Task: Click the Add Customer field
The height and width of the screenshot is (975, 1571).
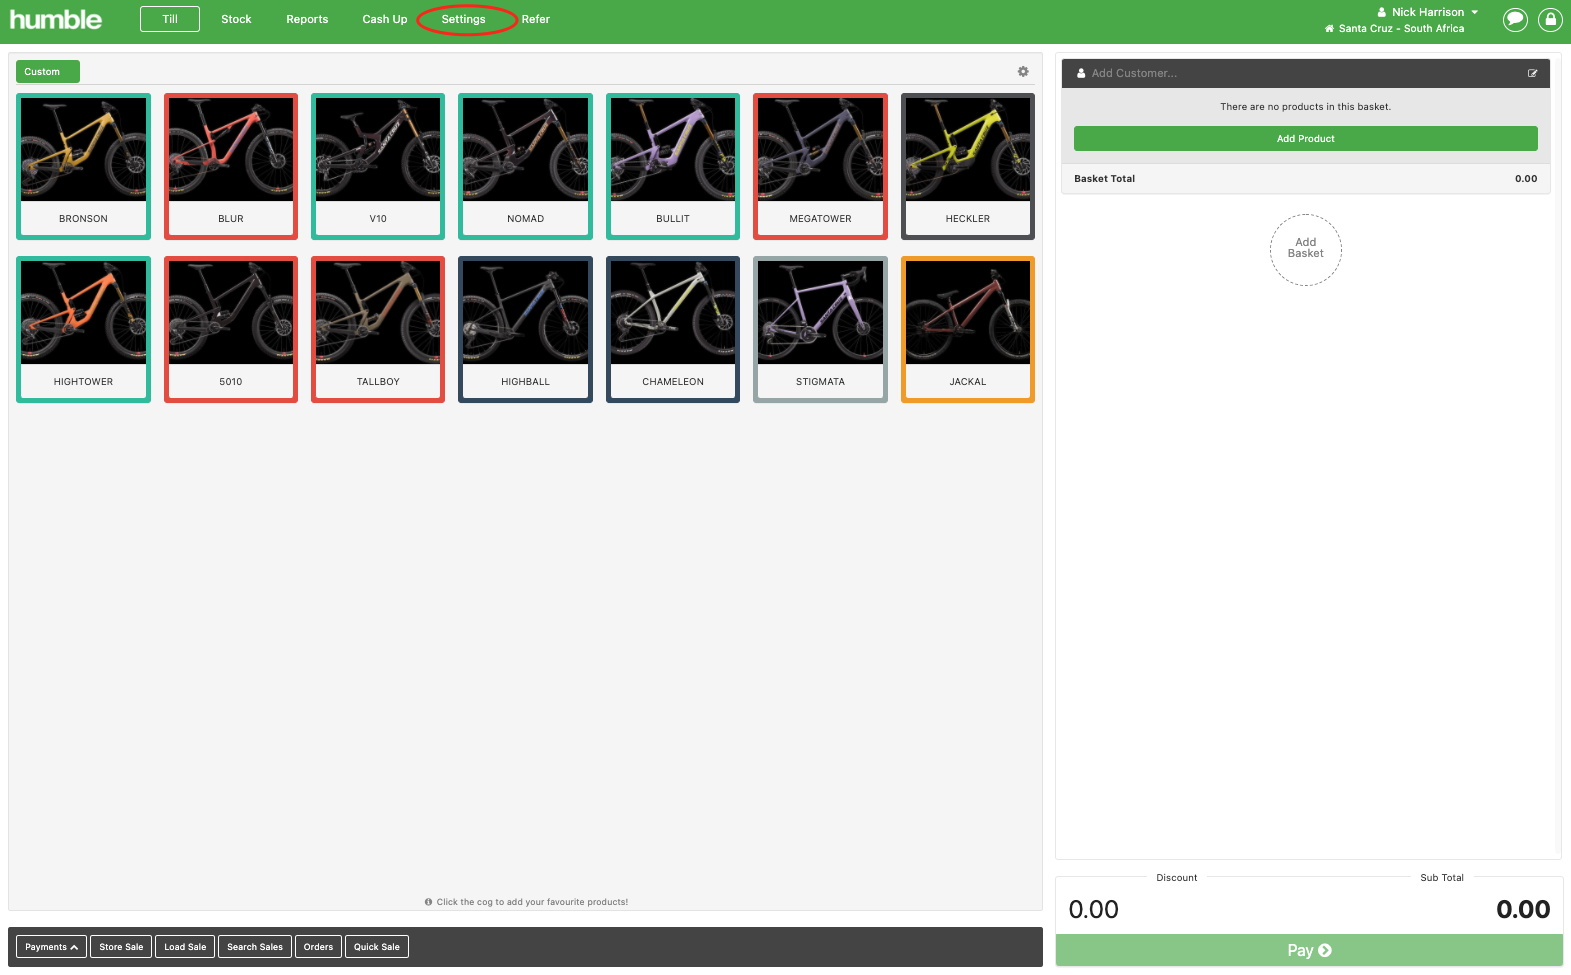Action: point(1300,73)
